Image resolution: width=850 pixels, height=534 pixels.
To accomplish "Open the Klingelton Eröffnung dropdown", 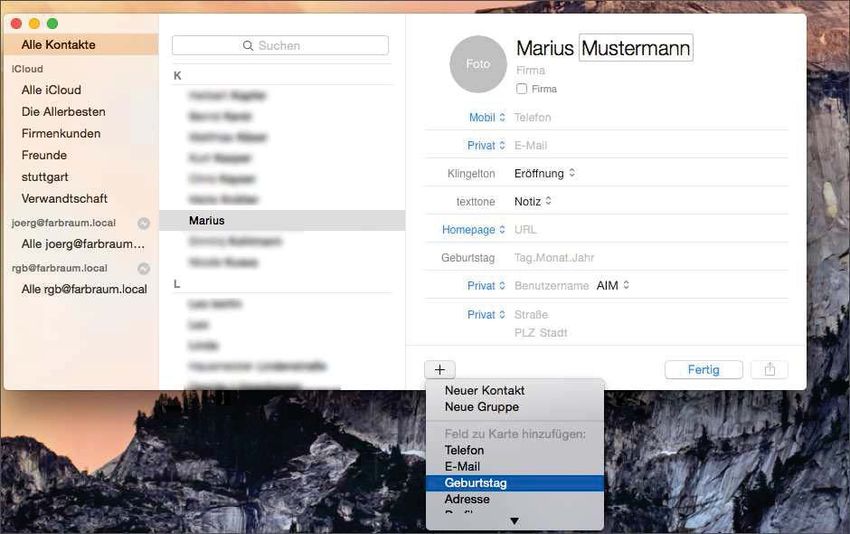I will (545, 173).
